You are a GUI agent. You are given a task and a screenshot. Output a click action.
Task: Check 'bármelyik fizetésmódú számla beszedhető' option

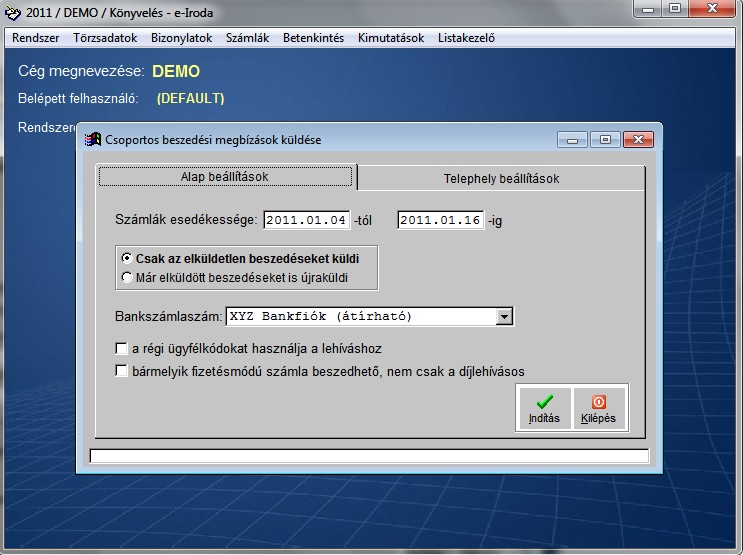coord(121,371)
